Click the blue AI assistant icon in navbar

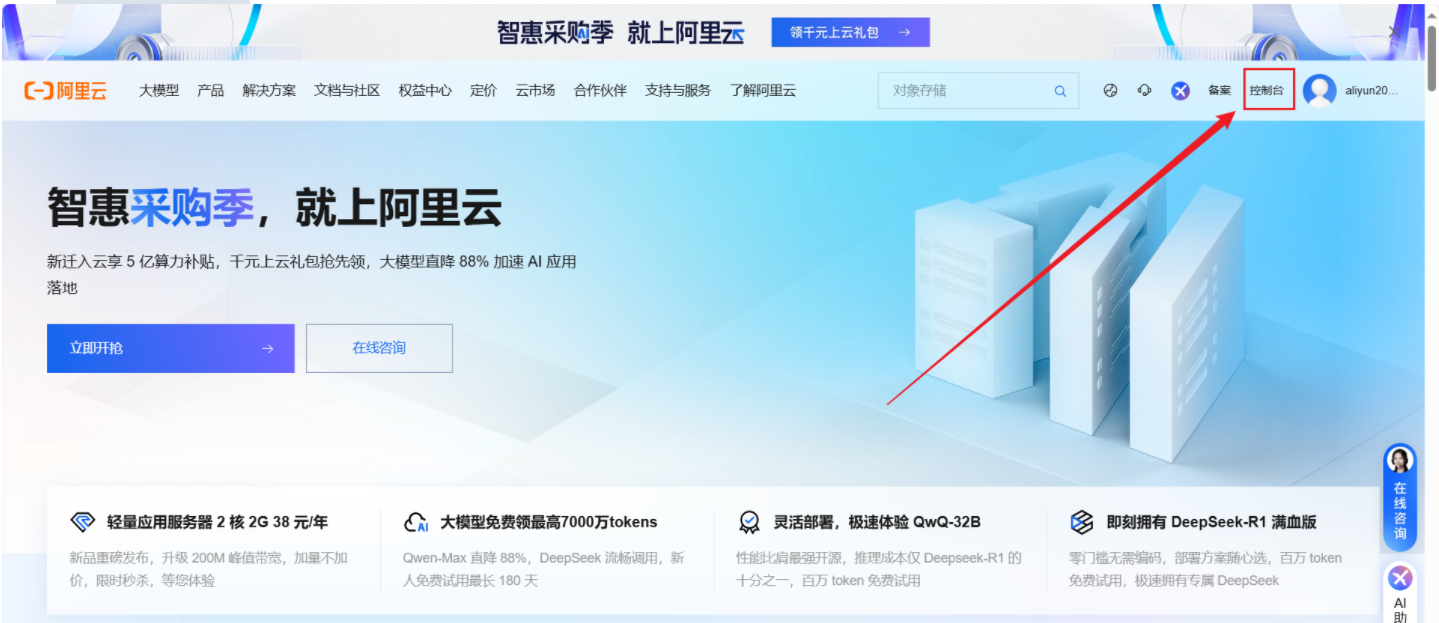[x=1181, y=91]
